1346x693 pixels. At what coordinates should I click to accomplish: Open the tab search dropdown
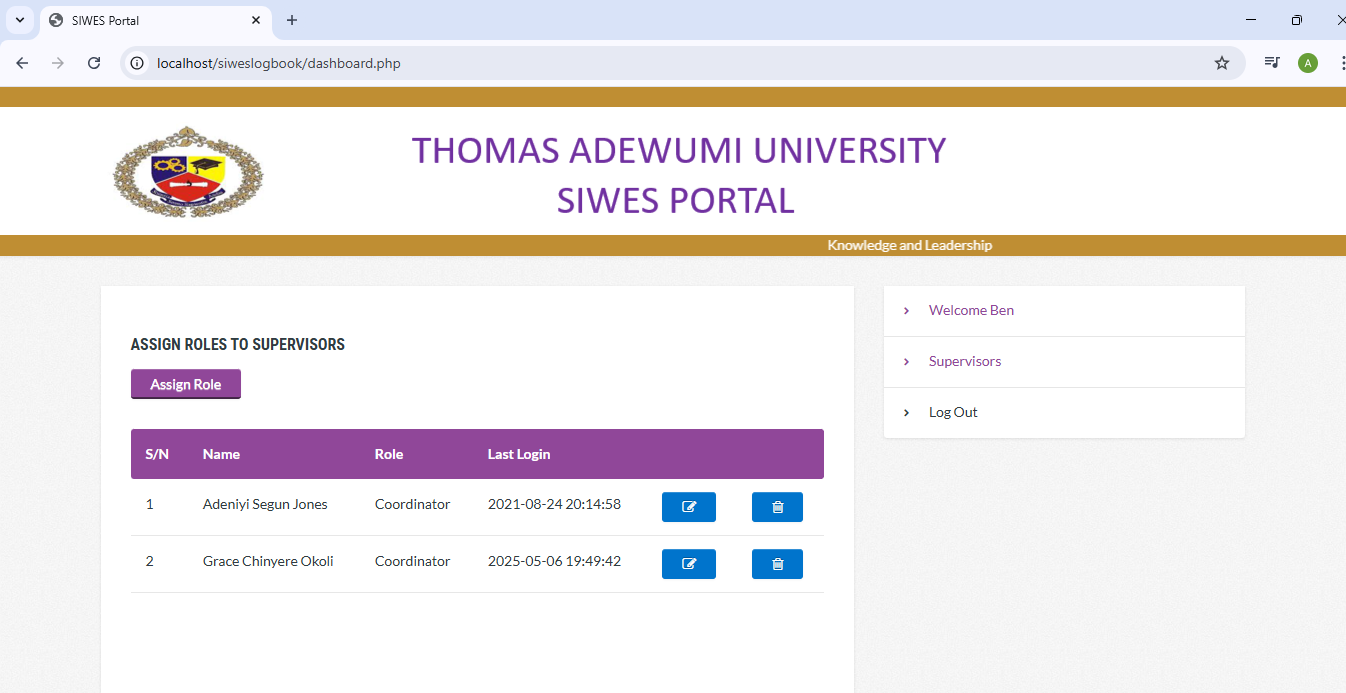click(19, 20)
